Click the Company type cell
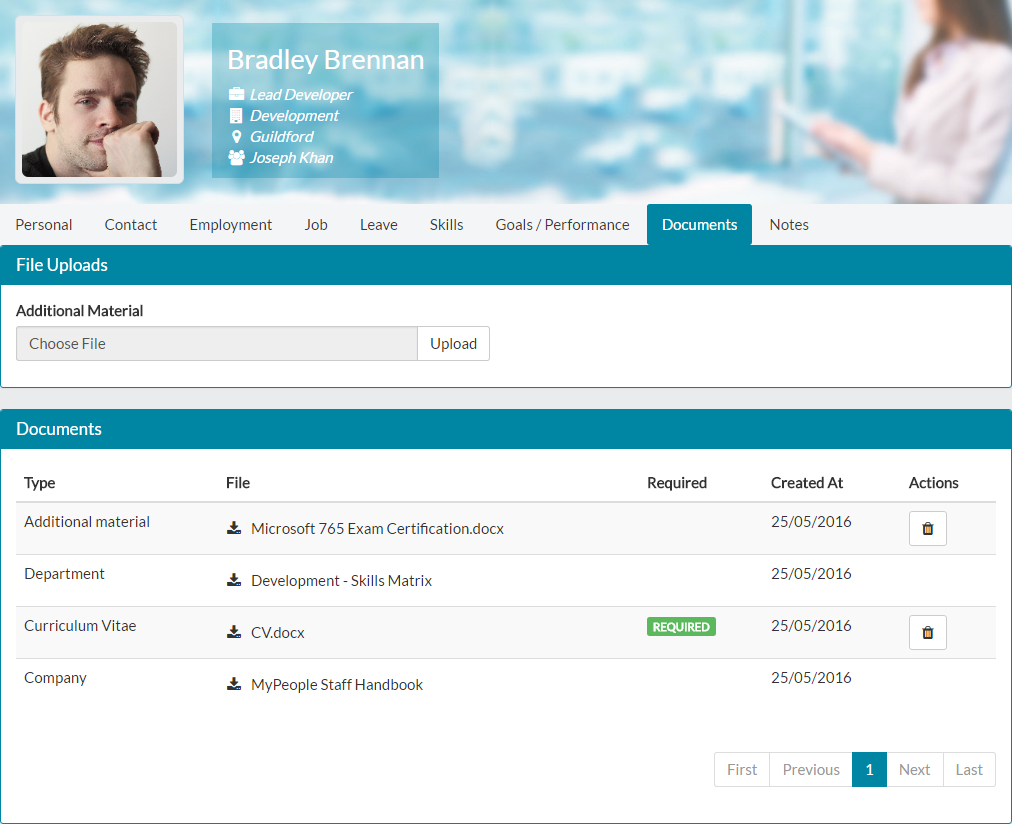The height and width of the screenshot is (824, 1012). 56,678
